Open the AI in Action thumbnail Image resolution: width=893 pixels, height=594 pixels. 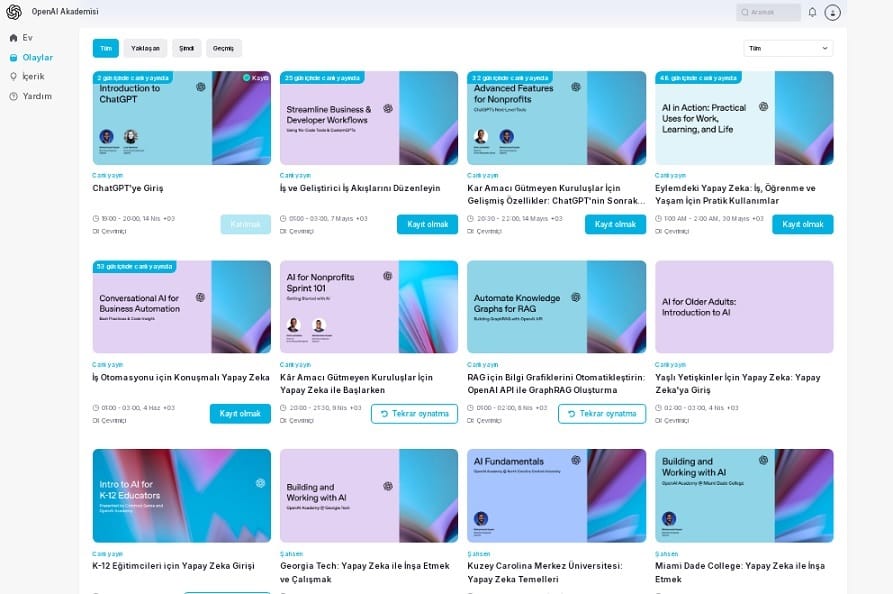744,118
